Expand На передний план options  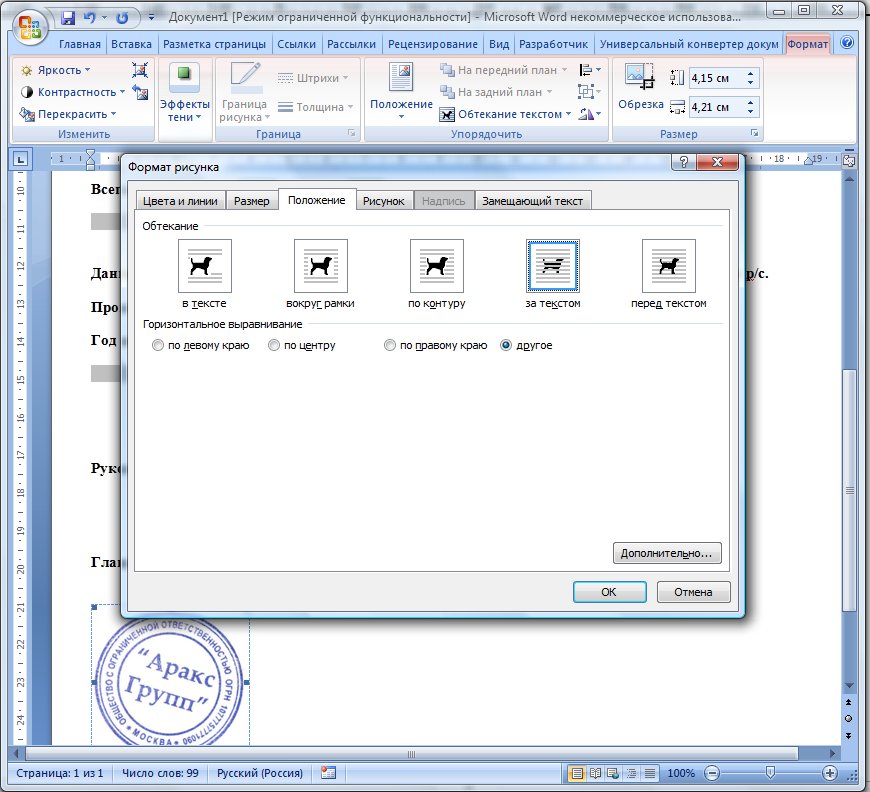(x=564, y=70)
